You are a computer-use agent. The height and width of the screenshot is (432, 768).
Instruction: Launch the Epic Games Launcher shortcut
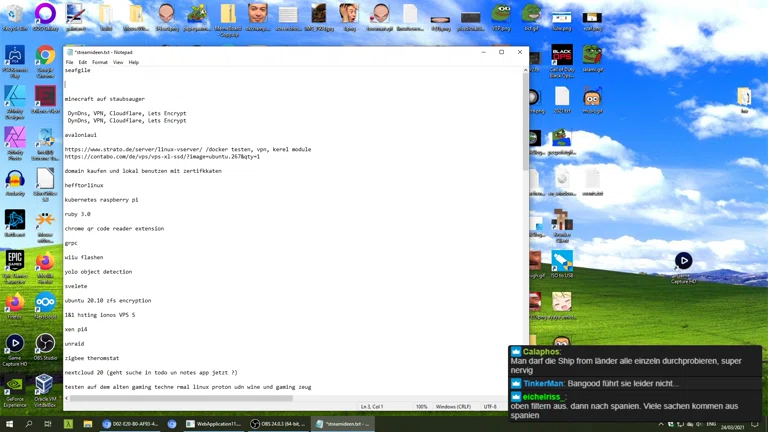[15, 263]
